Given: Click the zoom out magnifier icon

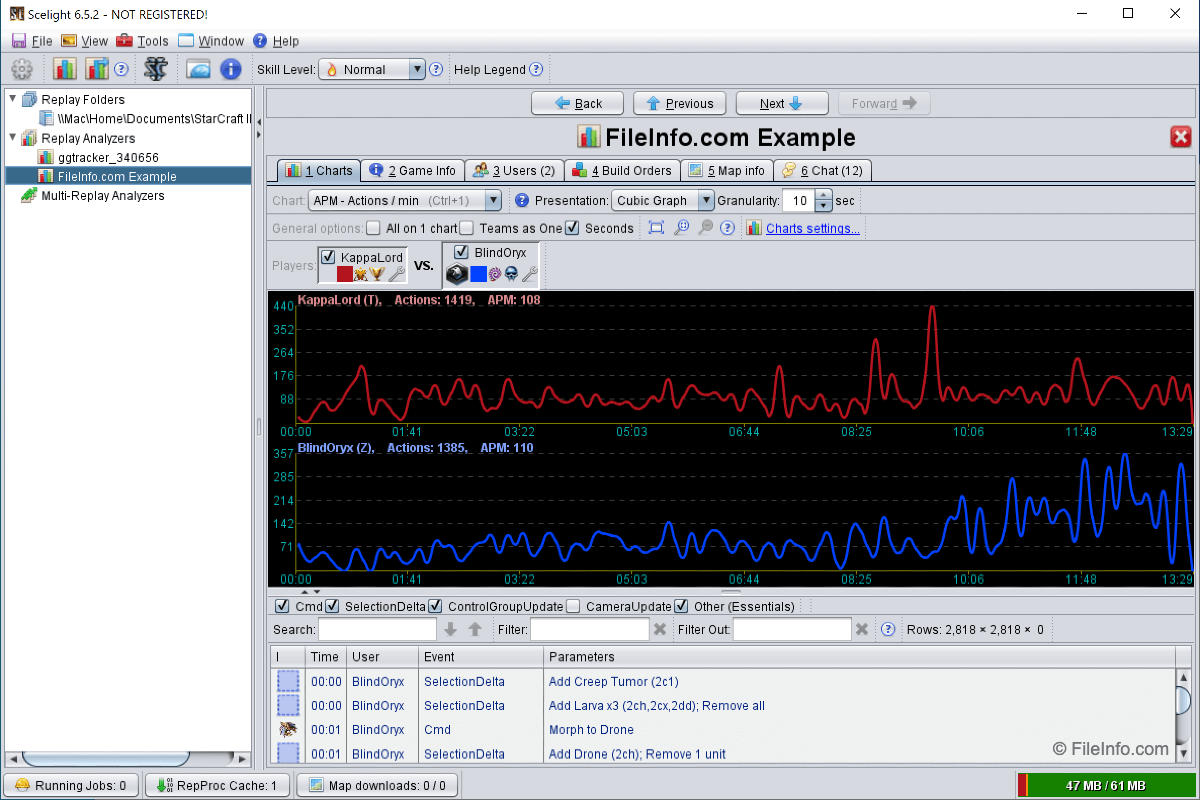Looking at the screenshot, I should tap(705, 228).
